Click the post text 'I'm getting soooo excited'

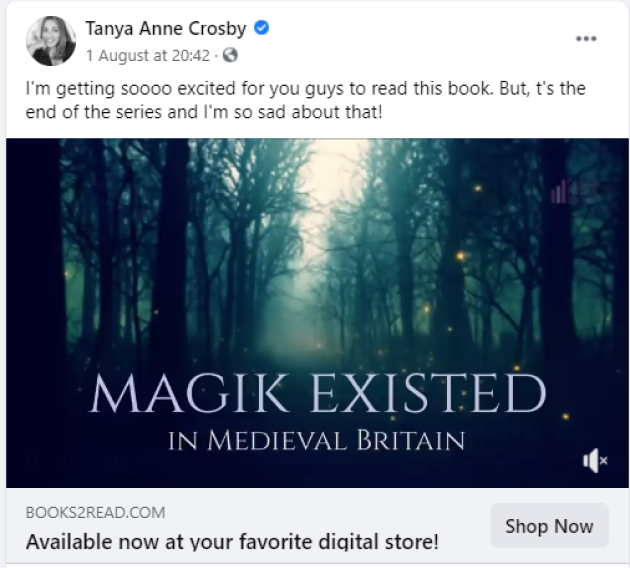[131, 89]
